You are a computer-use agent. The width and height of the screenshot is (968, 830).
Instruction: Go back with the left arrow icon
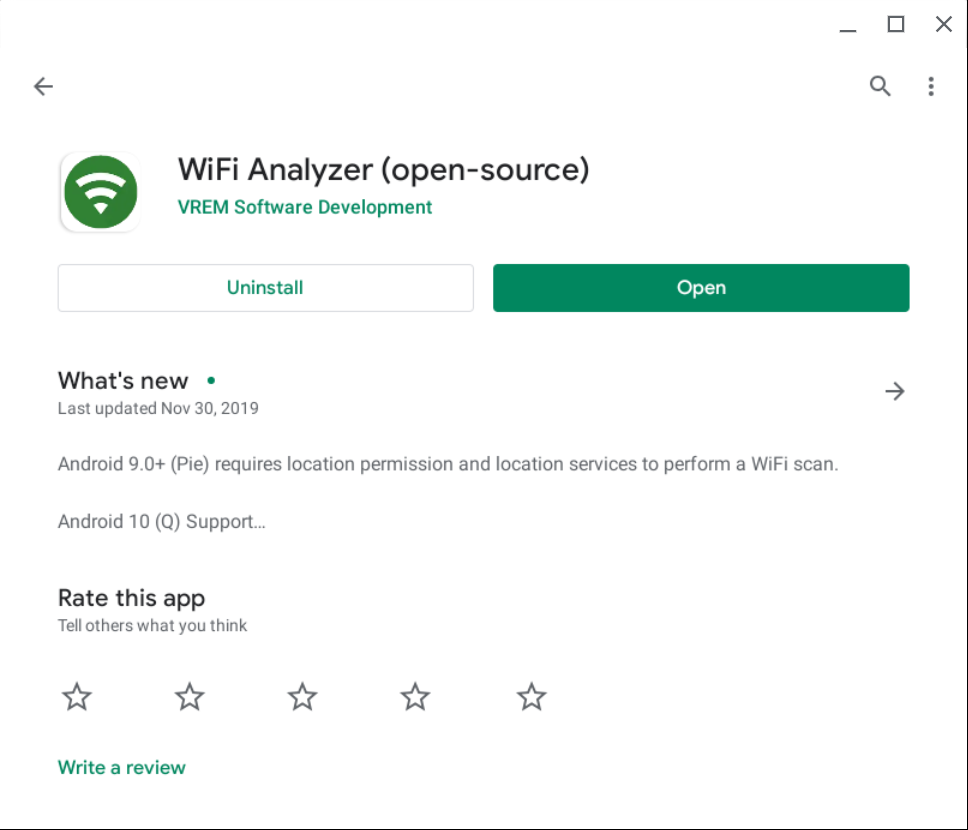click(x=43, y=86)
